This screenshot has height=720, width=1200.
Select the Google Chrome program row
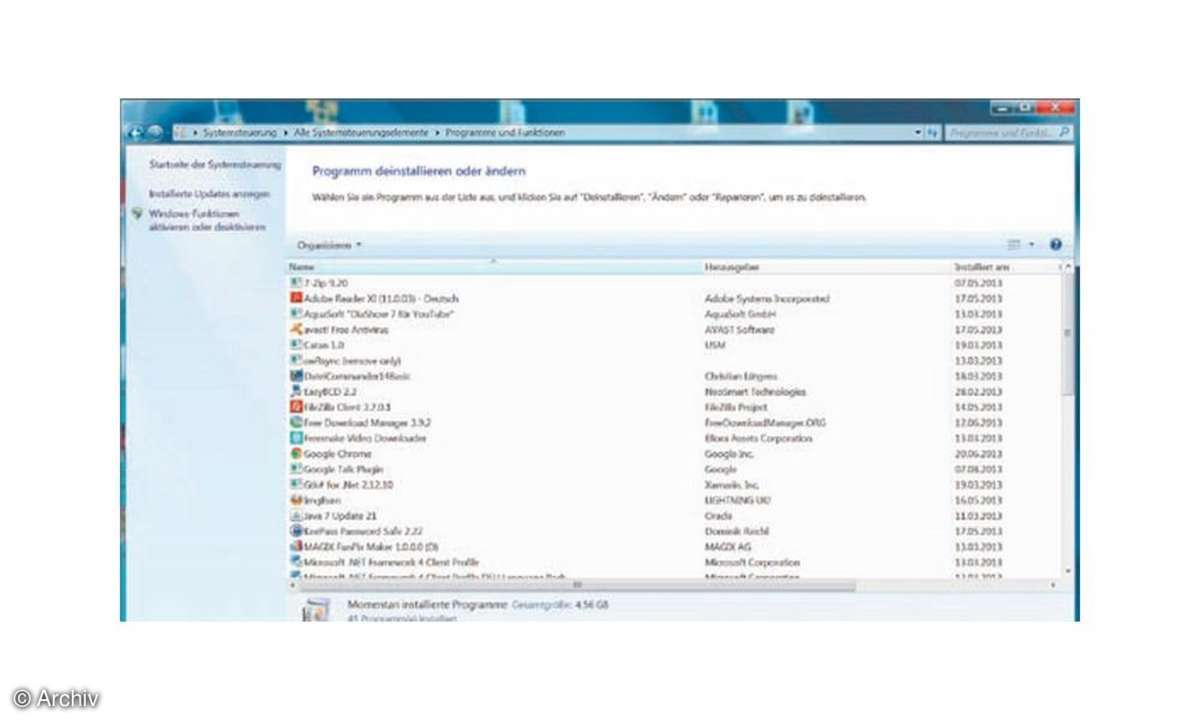point(673,454)
